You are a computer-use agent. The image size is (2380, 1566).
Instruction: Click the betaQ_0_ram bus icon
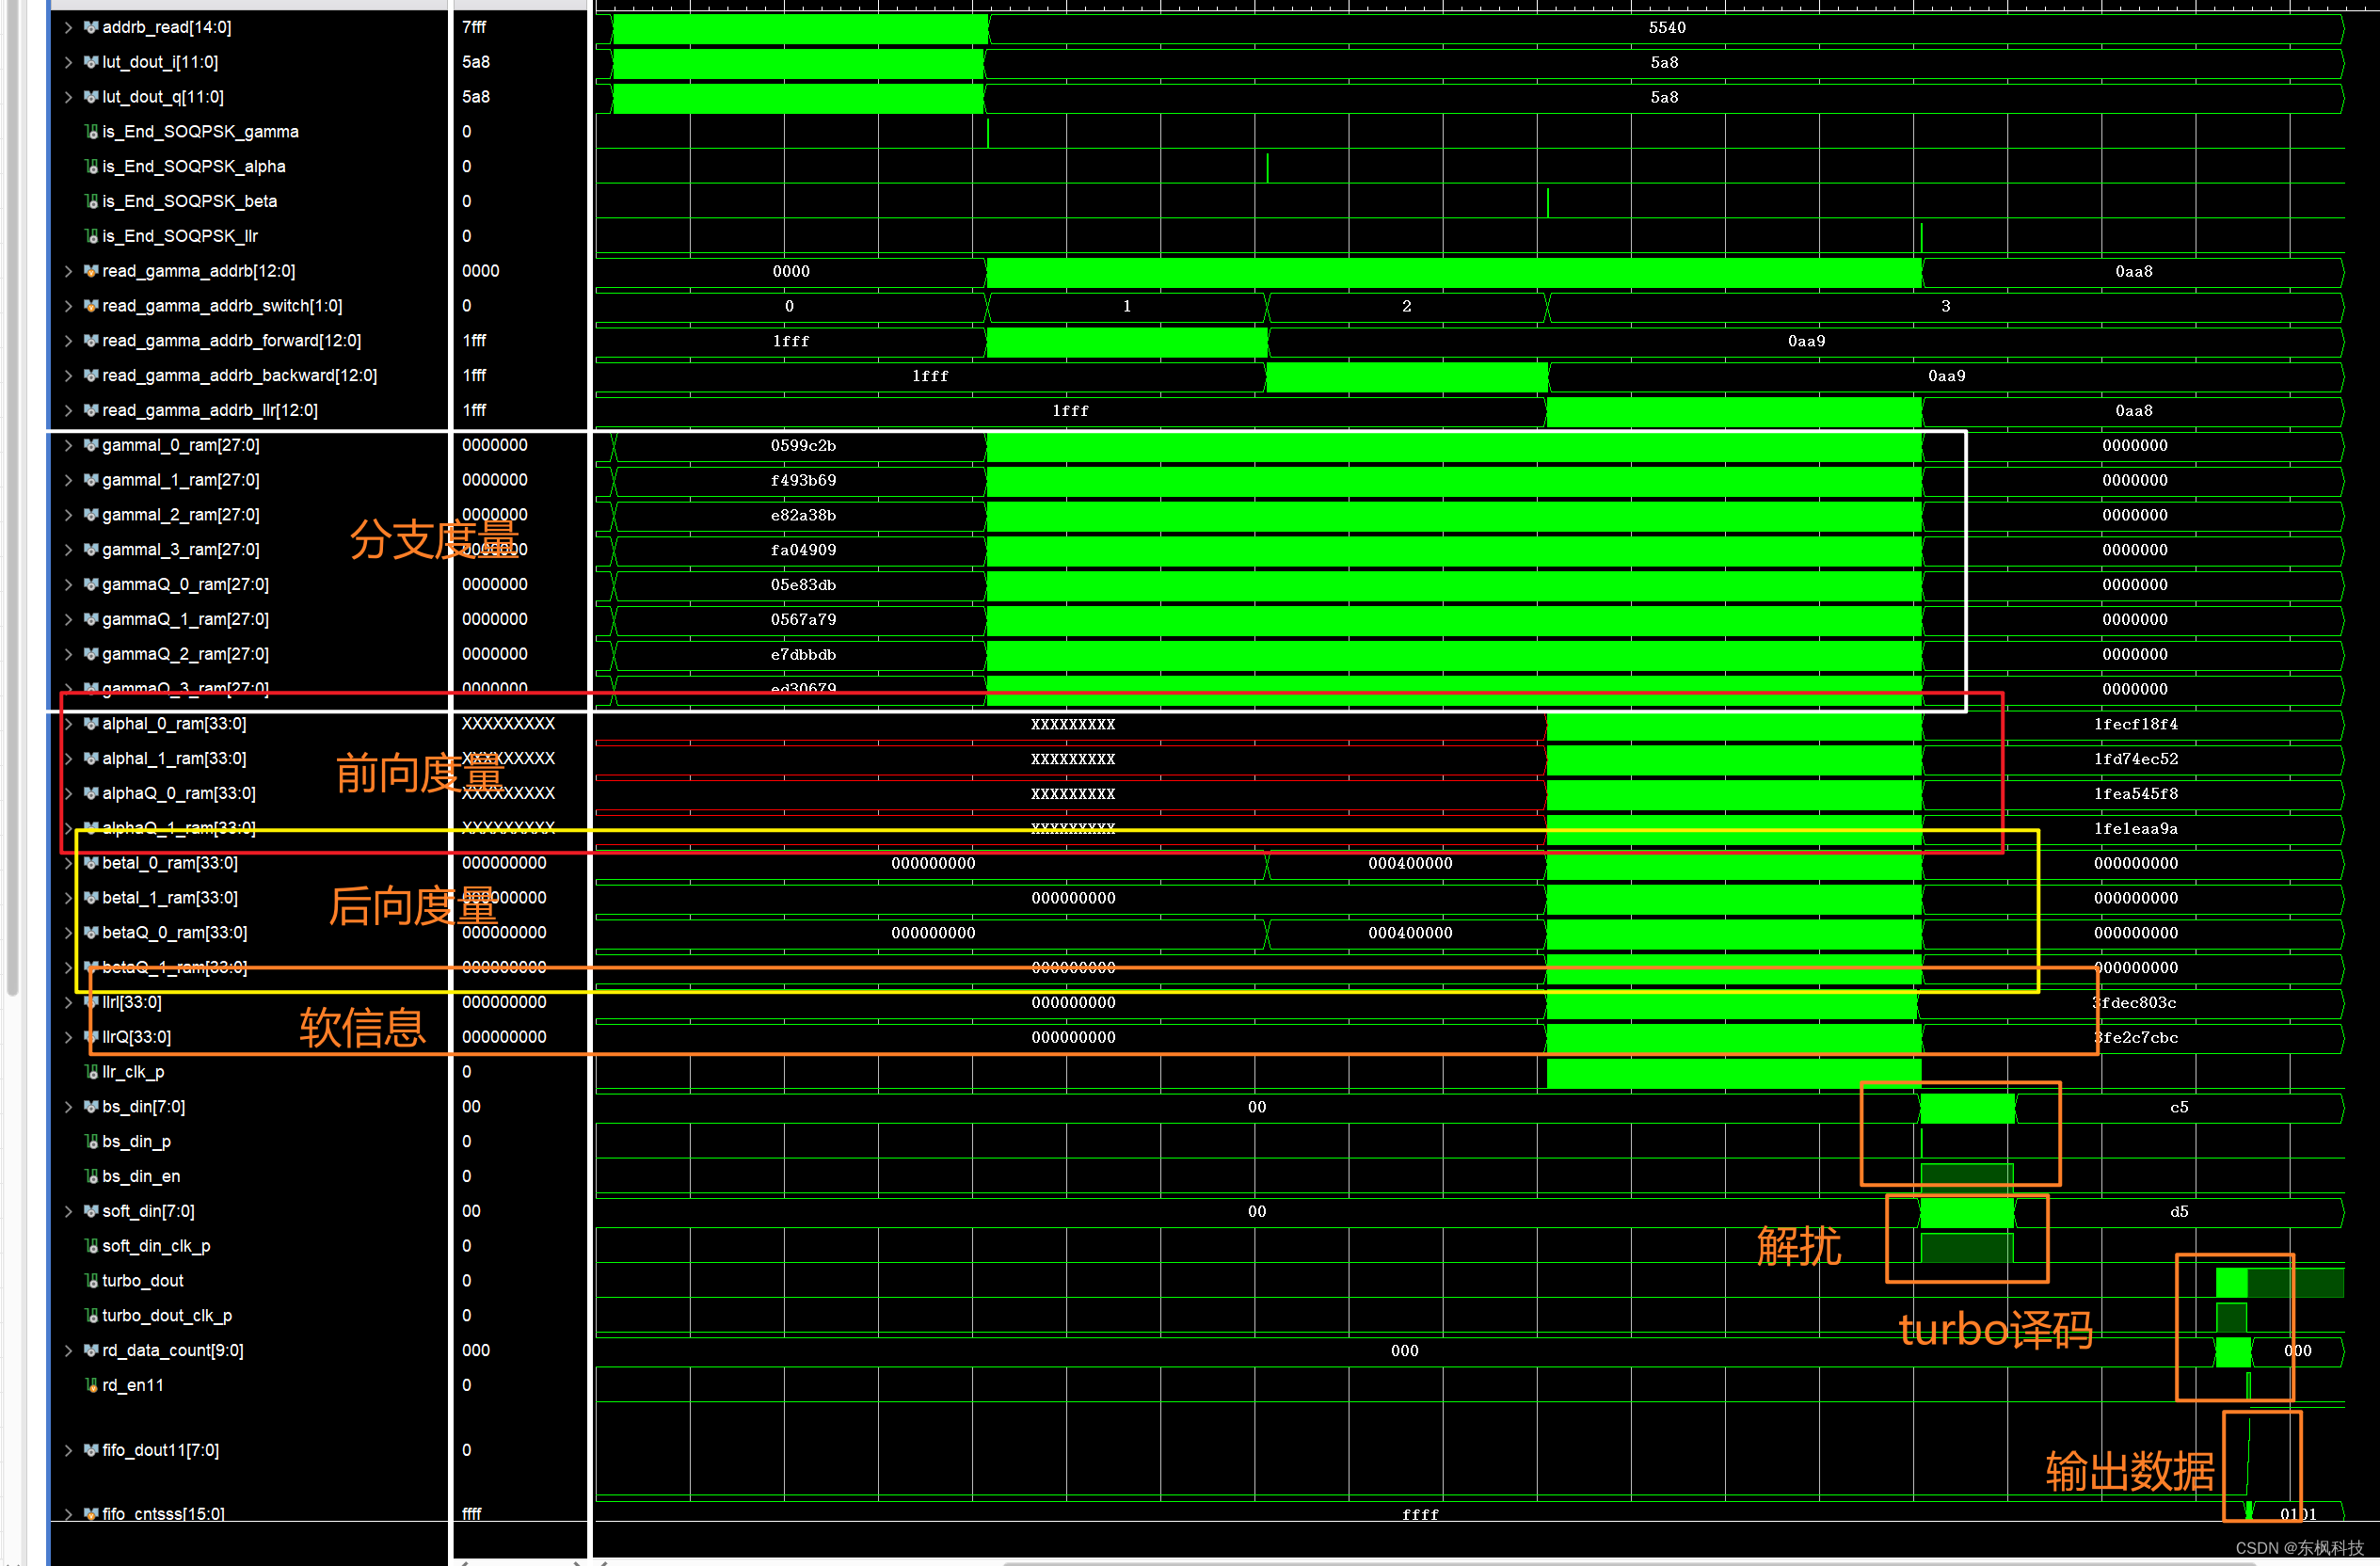coord(91,933)
